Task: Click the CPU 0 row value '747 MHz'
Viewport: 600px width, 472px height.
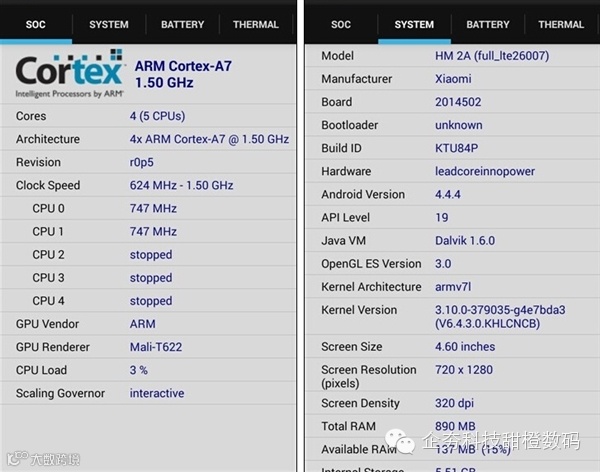Action: [153, 208]
